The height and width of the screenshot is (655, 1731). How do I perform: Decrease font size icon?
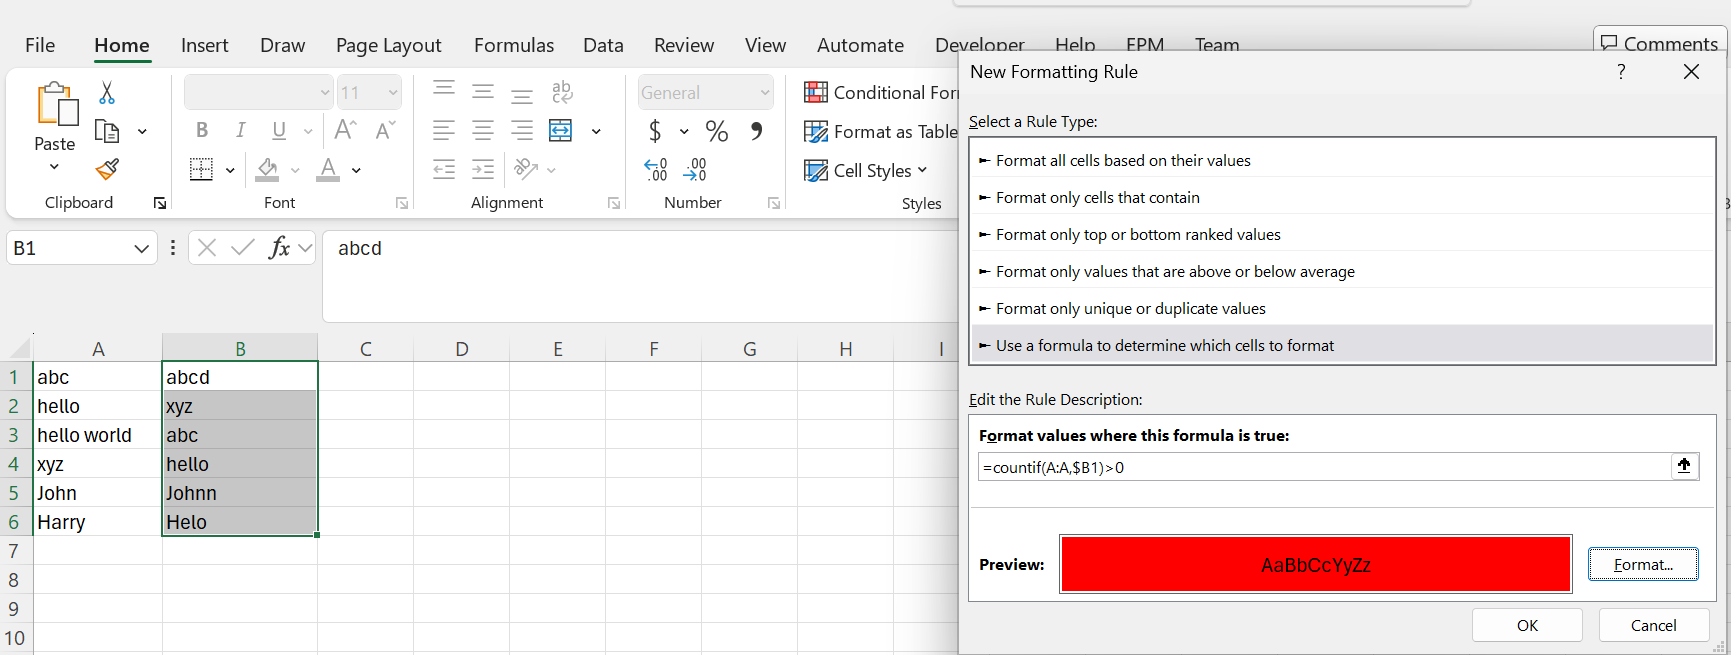(x=385, y=130)
